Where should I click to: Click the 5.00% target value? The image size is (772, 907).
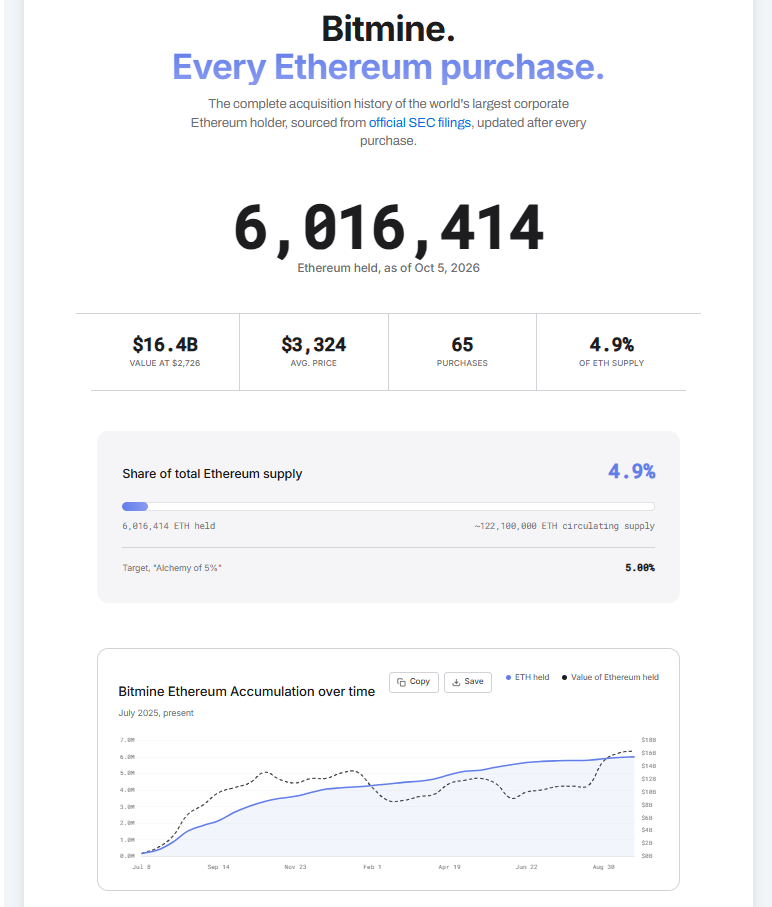click(x=640, y=567)
